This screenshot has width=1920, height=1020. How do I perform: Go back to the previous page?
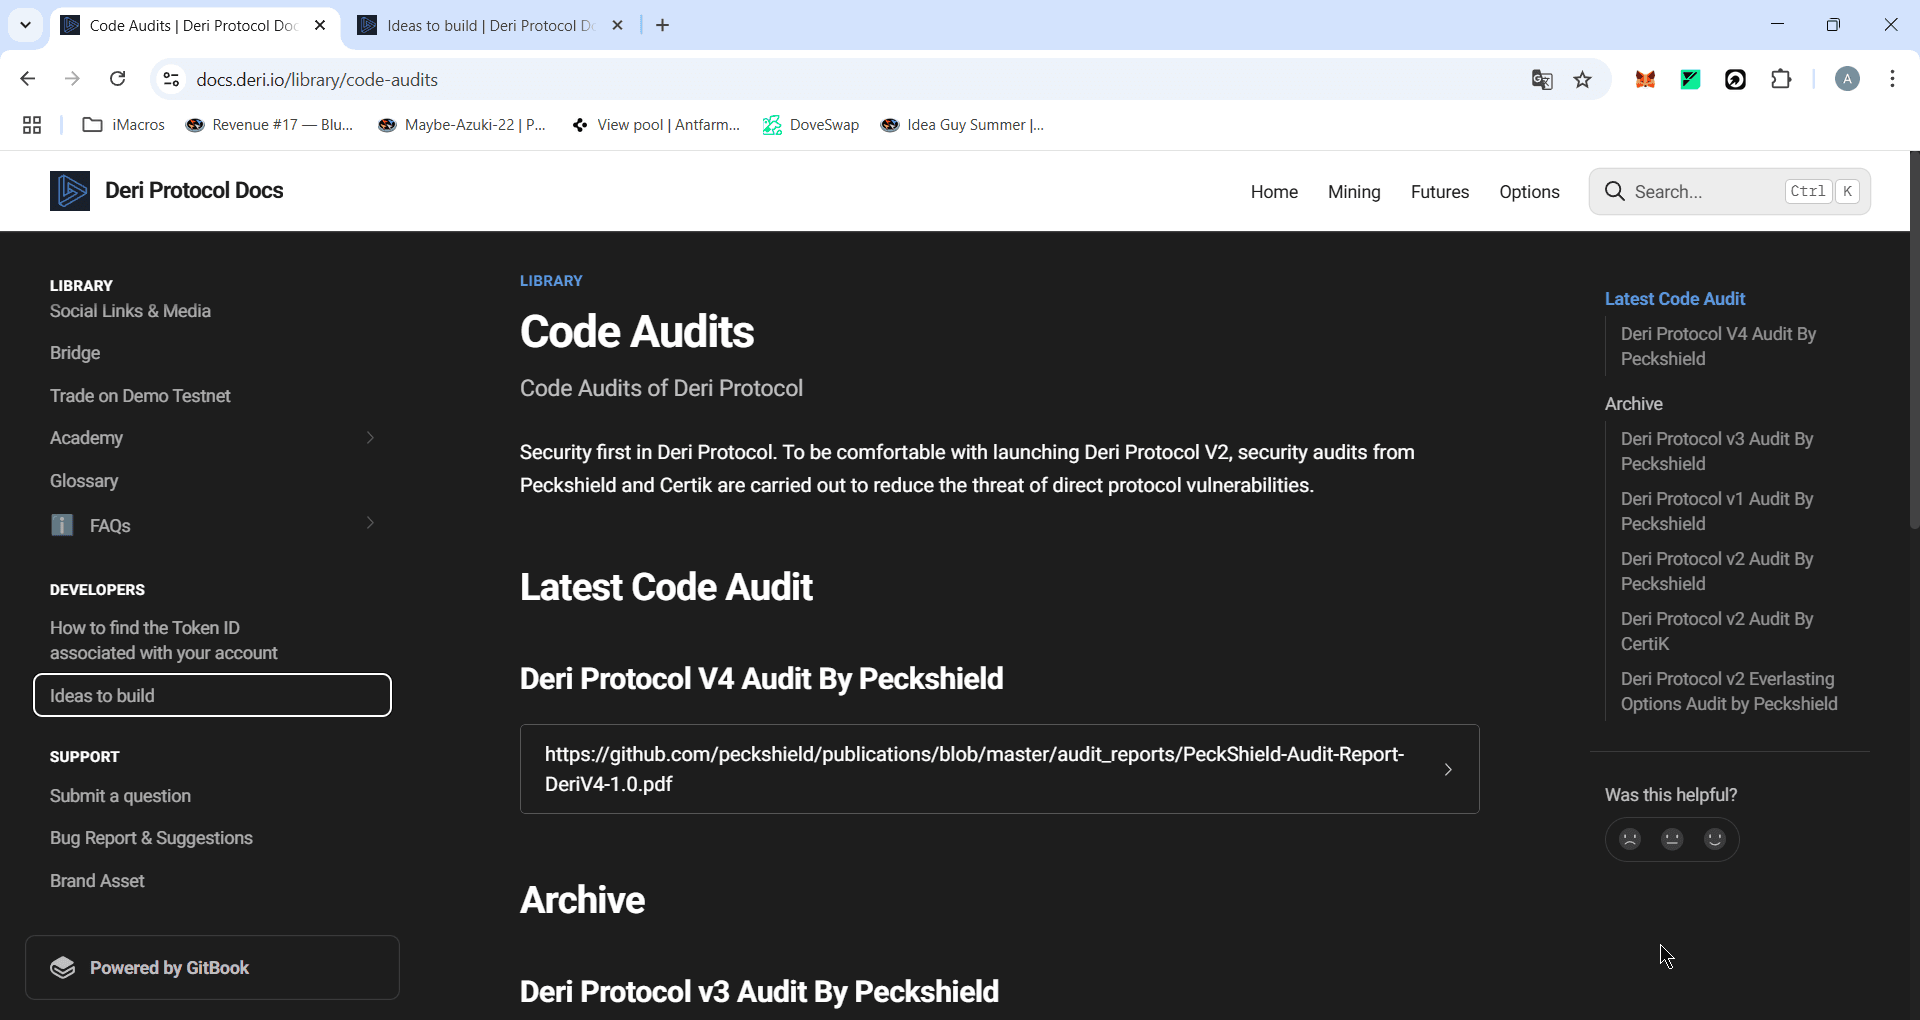click(28, 79)
